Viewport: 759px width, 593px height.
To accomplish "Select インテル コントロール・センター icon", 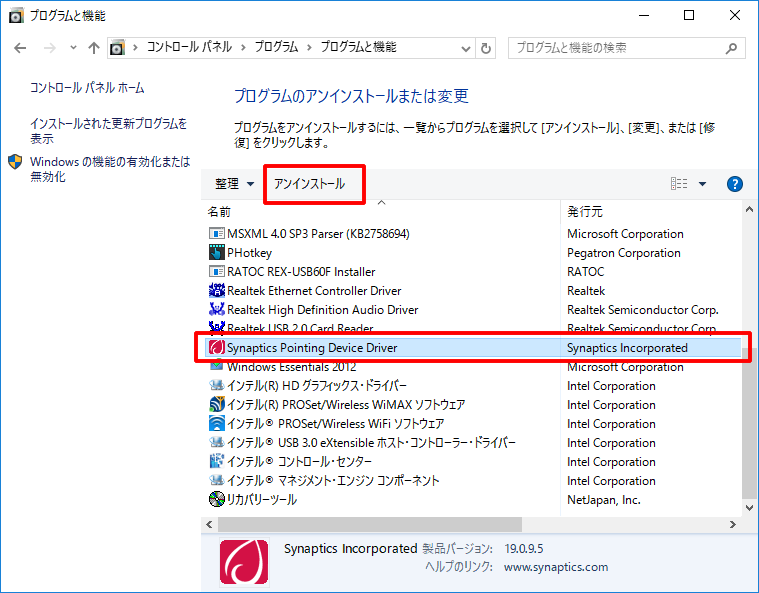I will point(216,461).
